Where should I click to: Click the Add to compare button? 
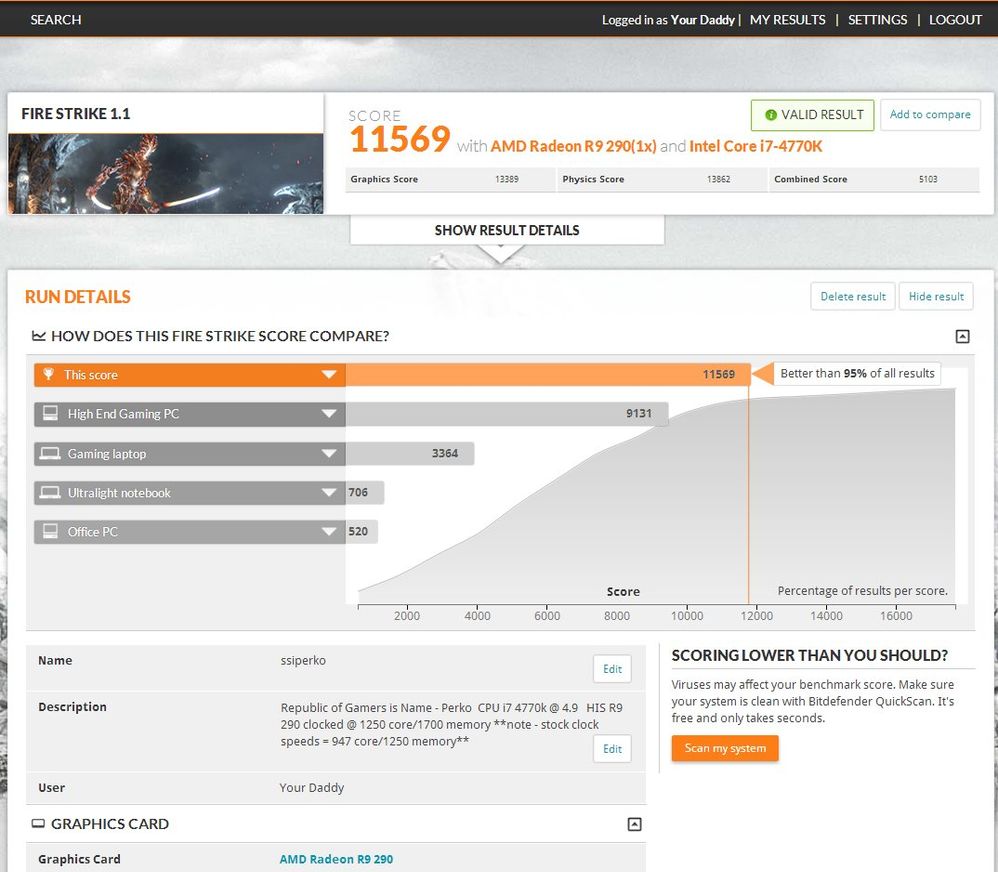point(930,115)
